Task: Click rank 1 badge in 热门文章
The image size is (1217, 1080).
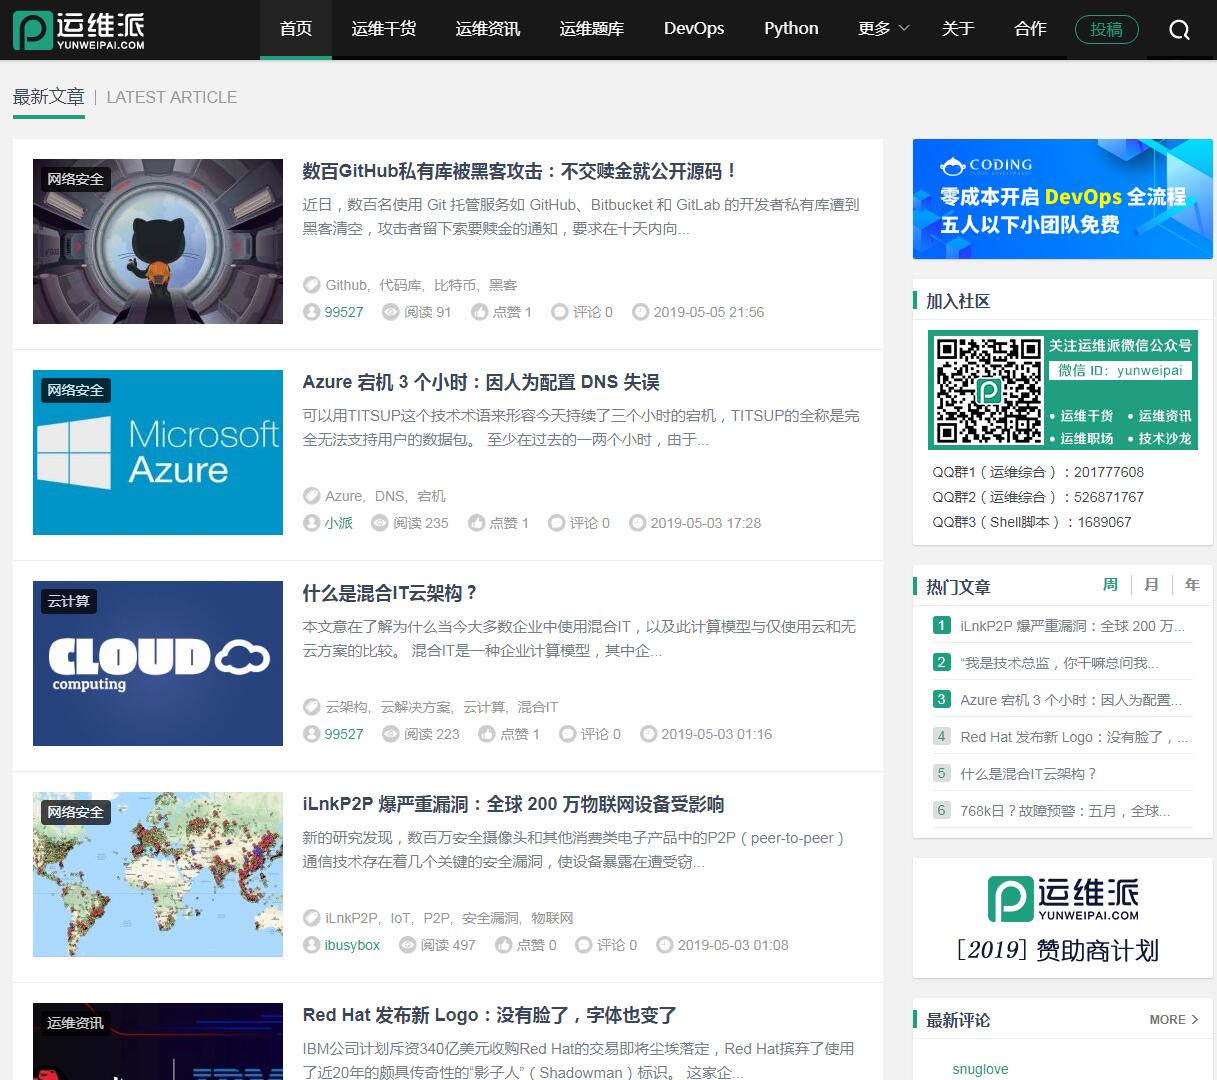Action: pos(941,625)
